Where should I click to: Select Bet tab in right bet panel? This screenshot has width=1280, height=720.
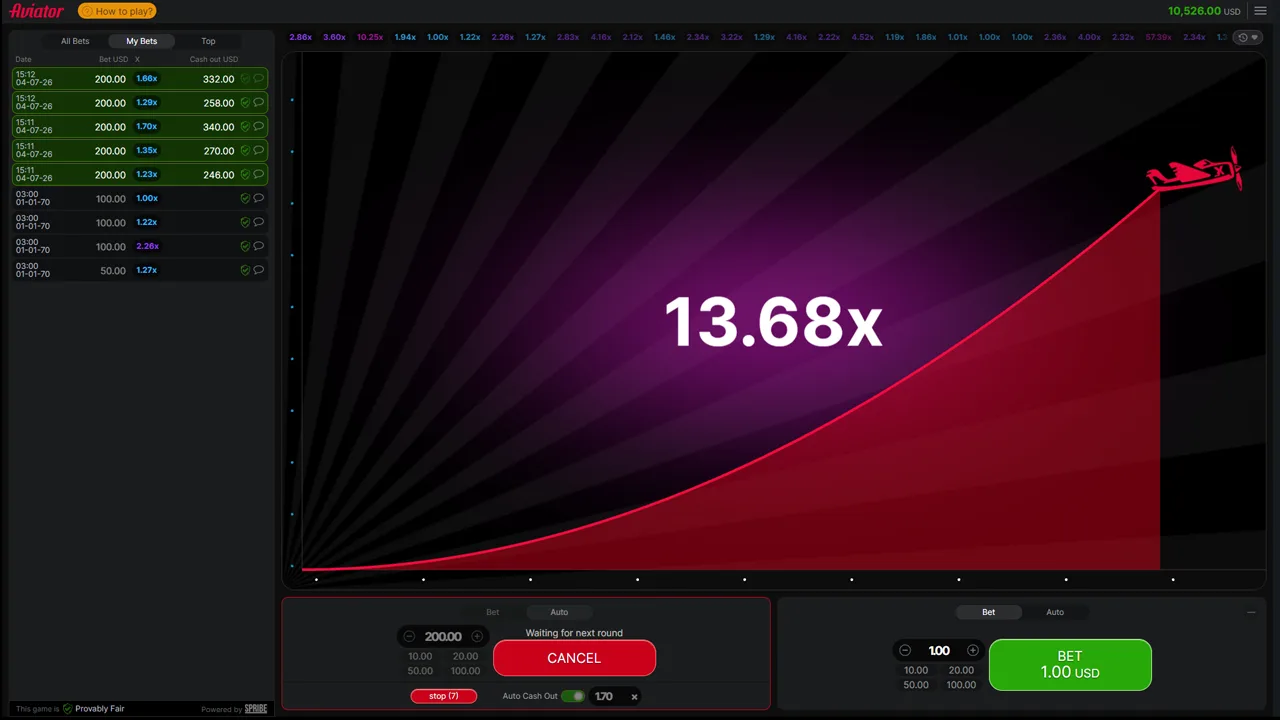[x=988, y=612]
